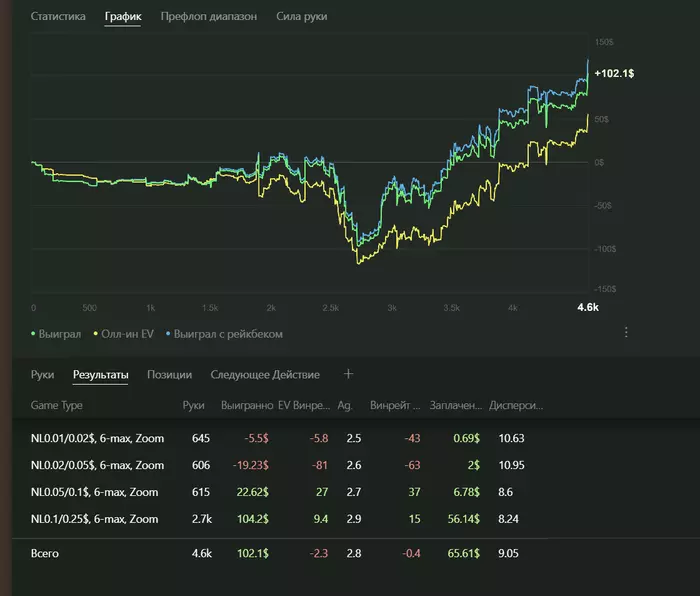Viewport: 700px width, 596px height.
Task: Click the Всего totals row label
Action: 45,554
